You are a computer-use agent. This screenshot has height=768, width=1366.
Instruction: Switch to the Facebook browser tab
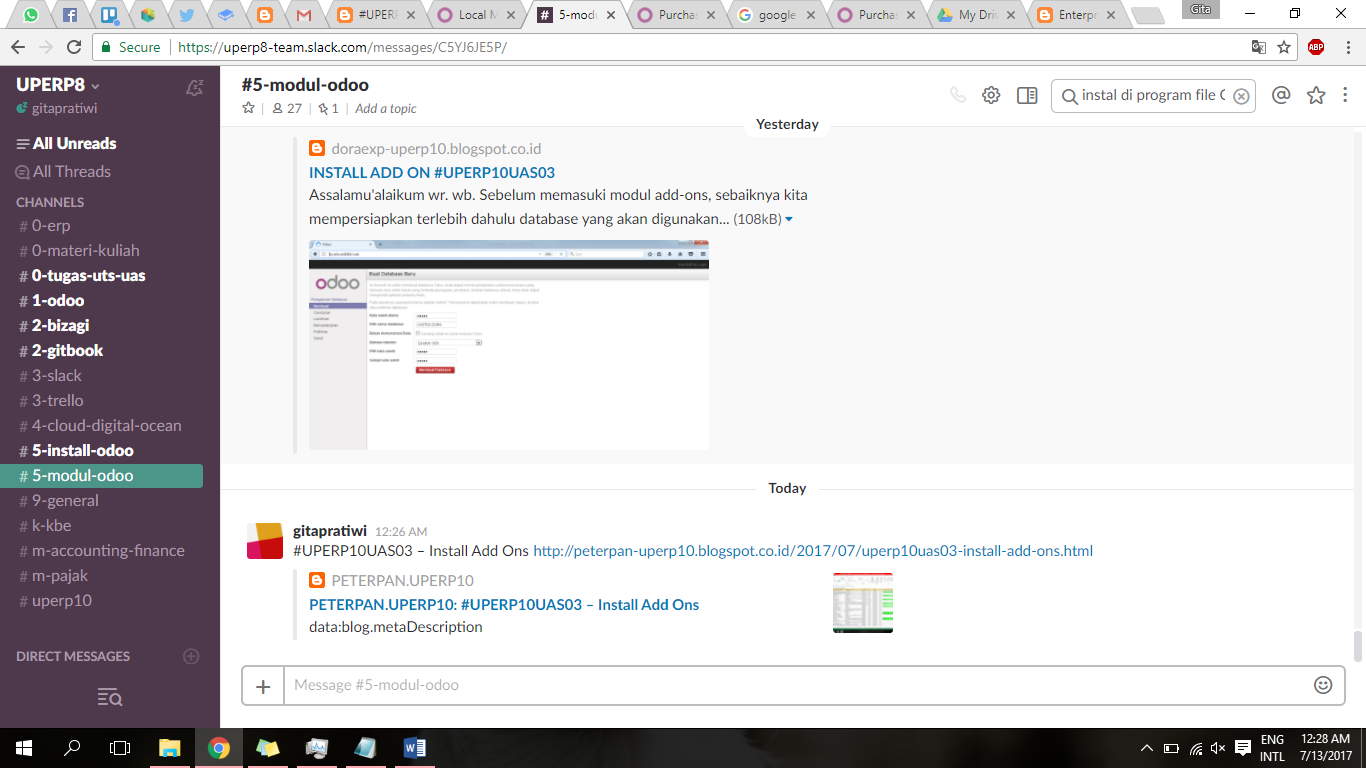tap(70, 15)
